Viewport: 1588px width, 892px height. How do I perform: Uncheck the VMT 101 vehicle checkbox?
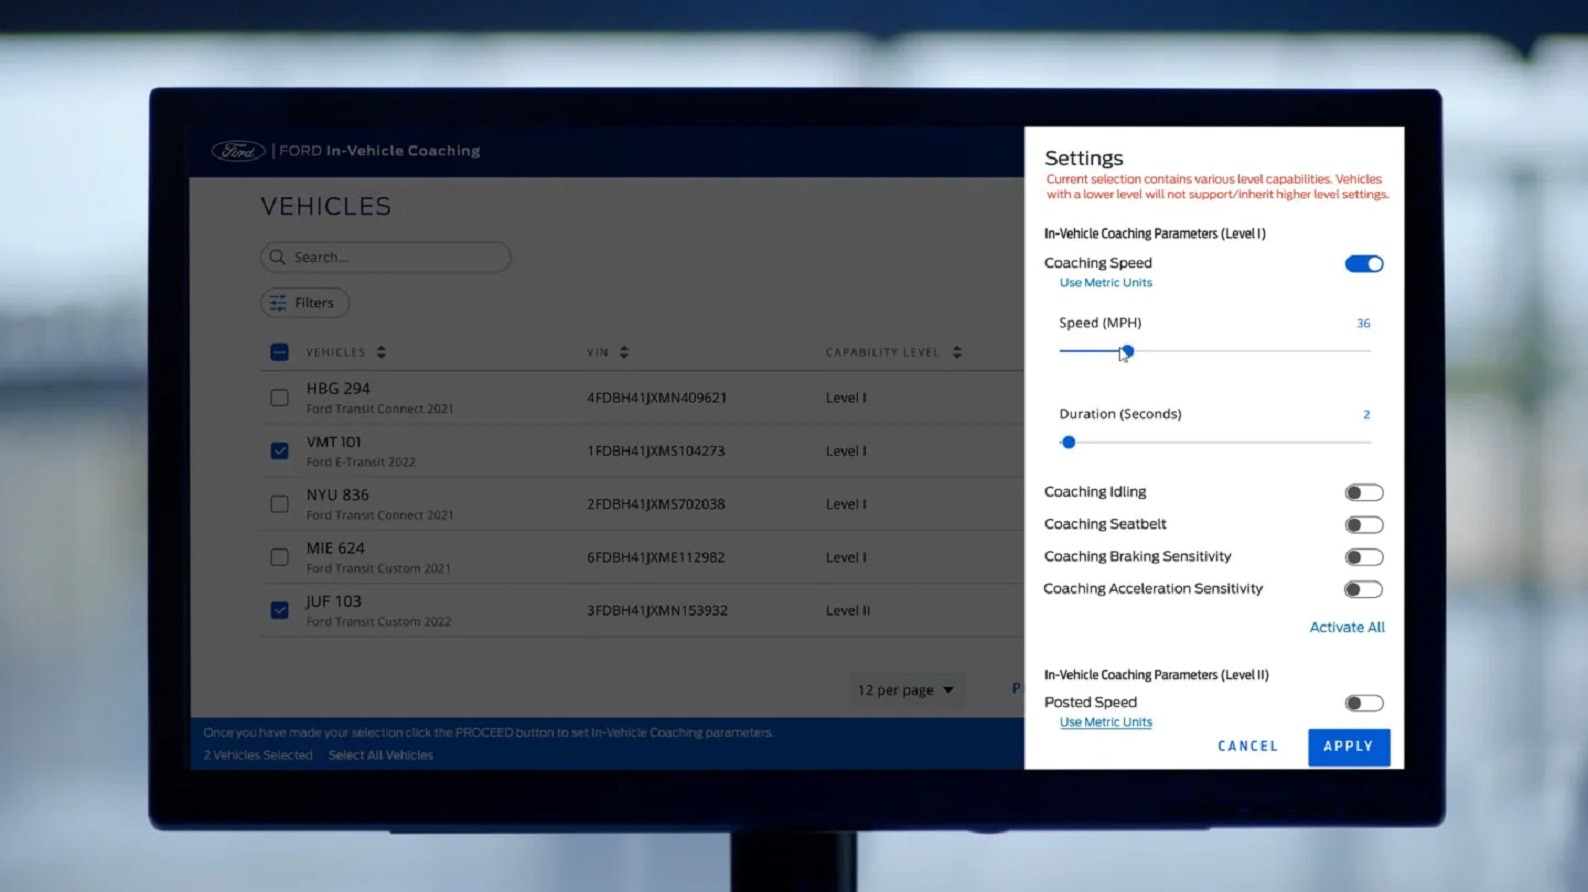280,451
